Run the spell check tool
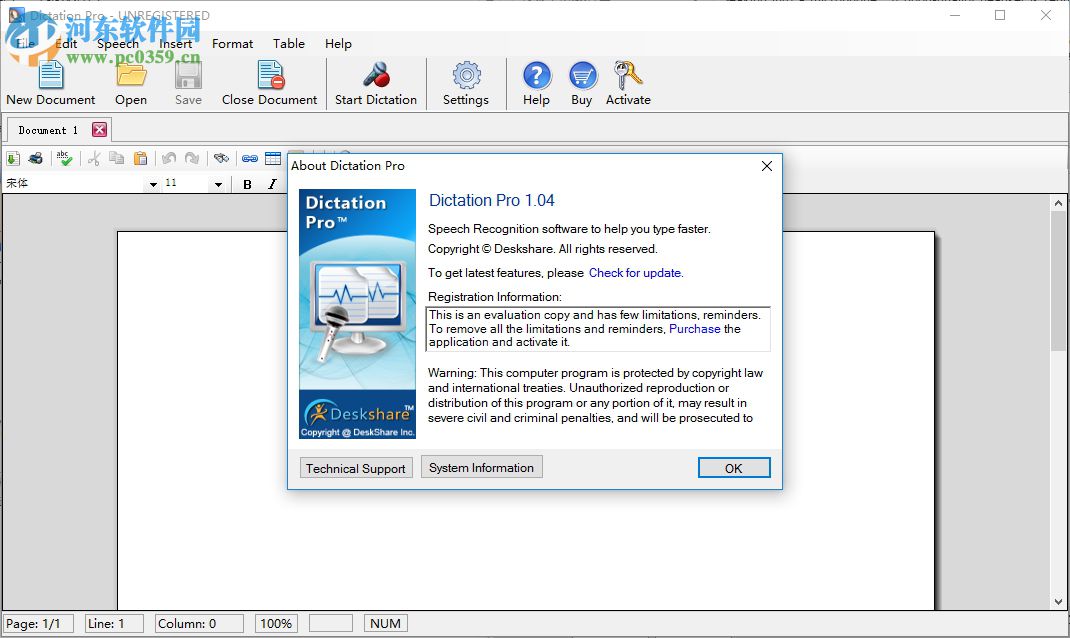The image size is (1070, 638). [64, 158]
